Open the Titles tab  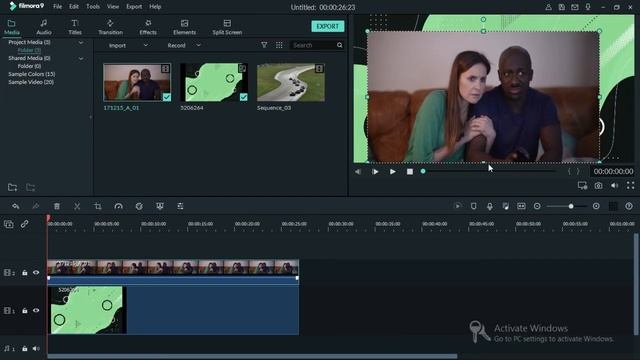(75, 27)
